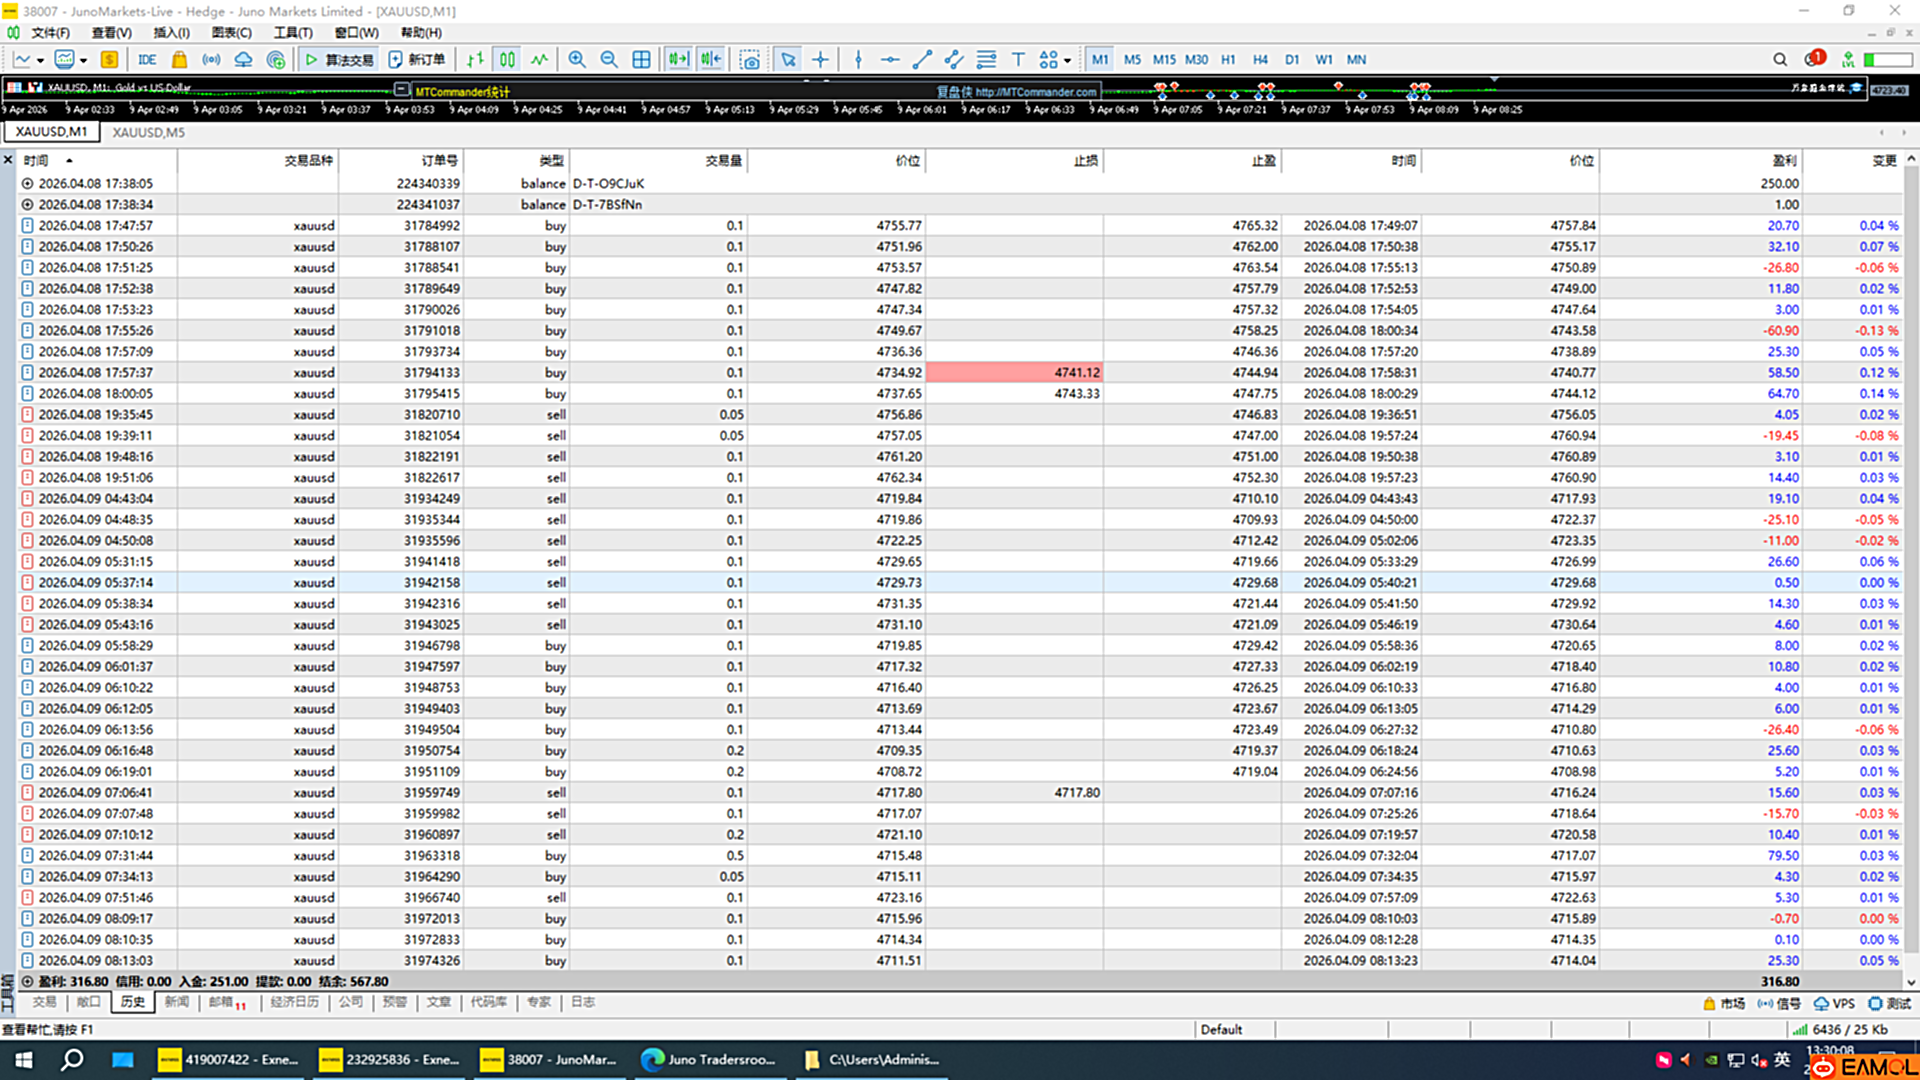The image size is (1920, 1080).
Task: Toggle the chart shift option
Action: click(711, 60)
